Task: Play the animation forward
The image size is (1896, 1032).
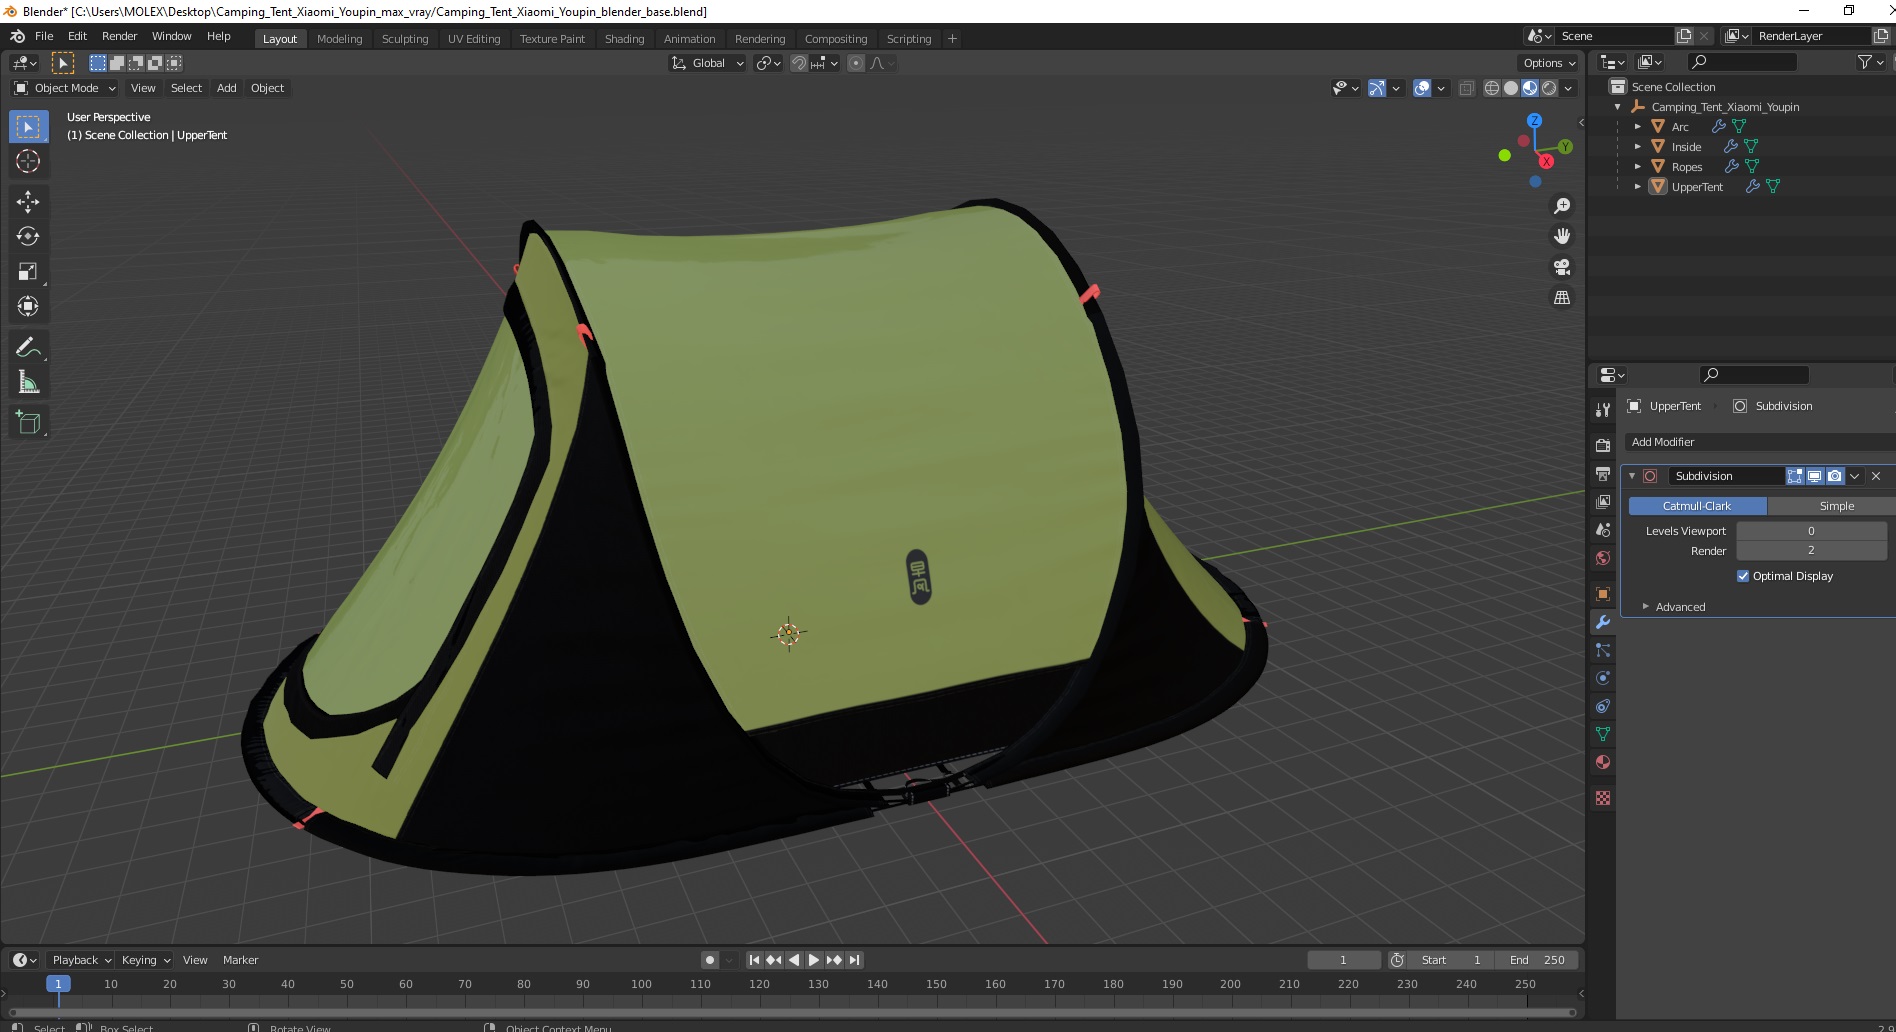Action: pos(813,960)
